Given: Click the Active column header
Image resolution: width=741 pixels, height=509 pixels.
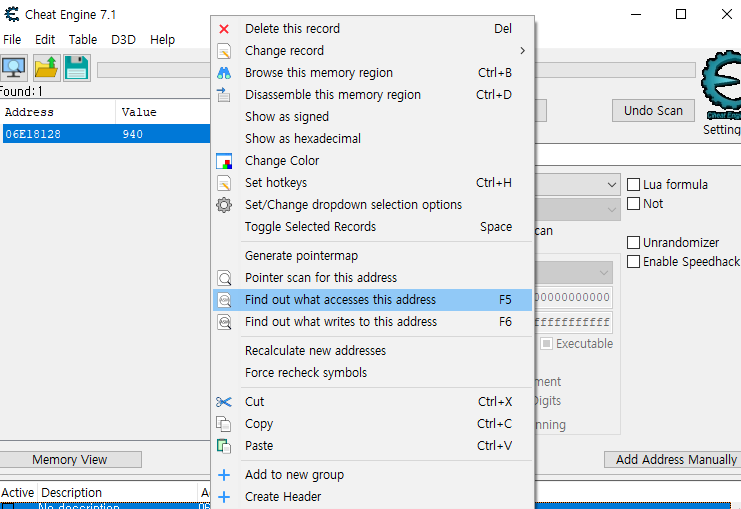Looking at the screenshot, I should (18, 492).
